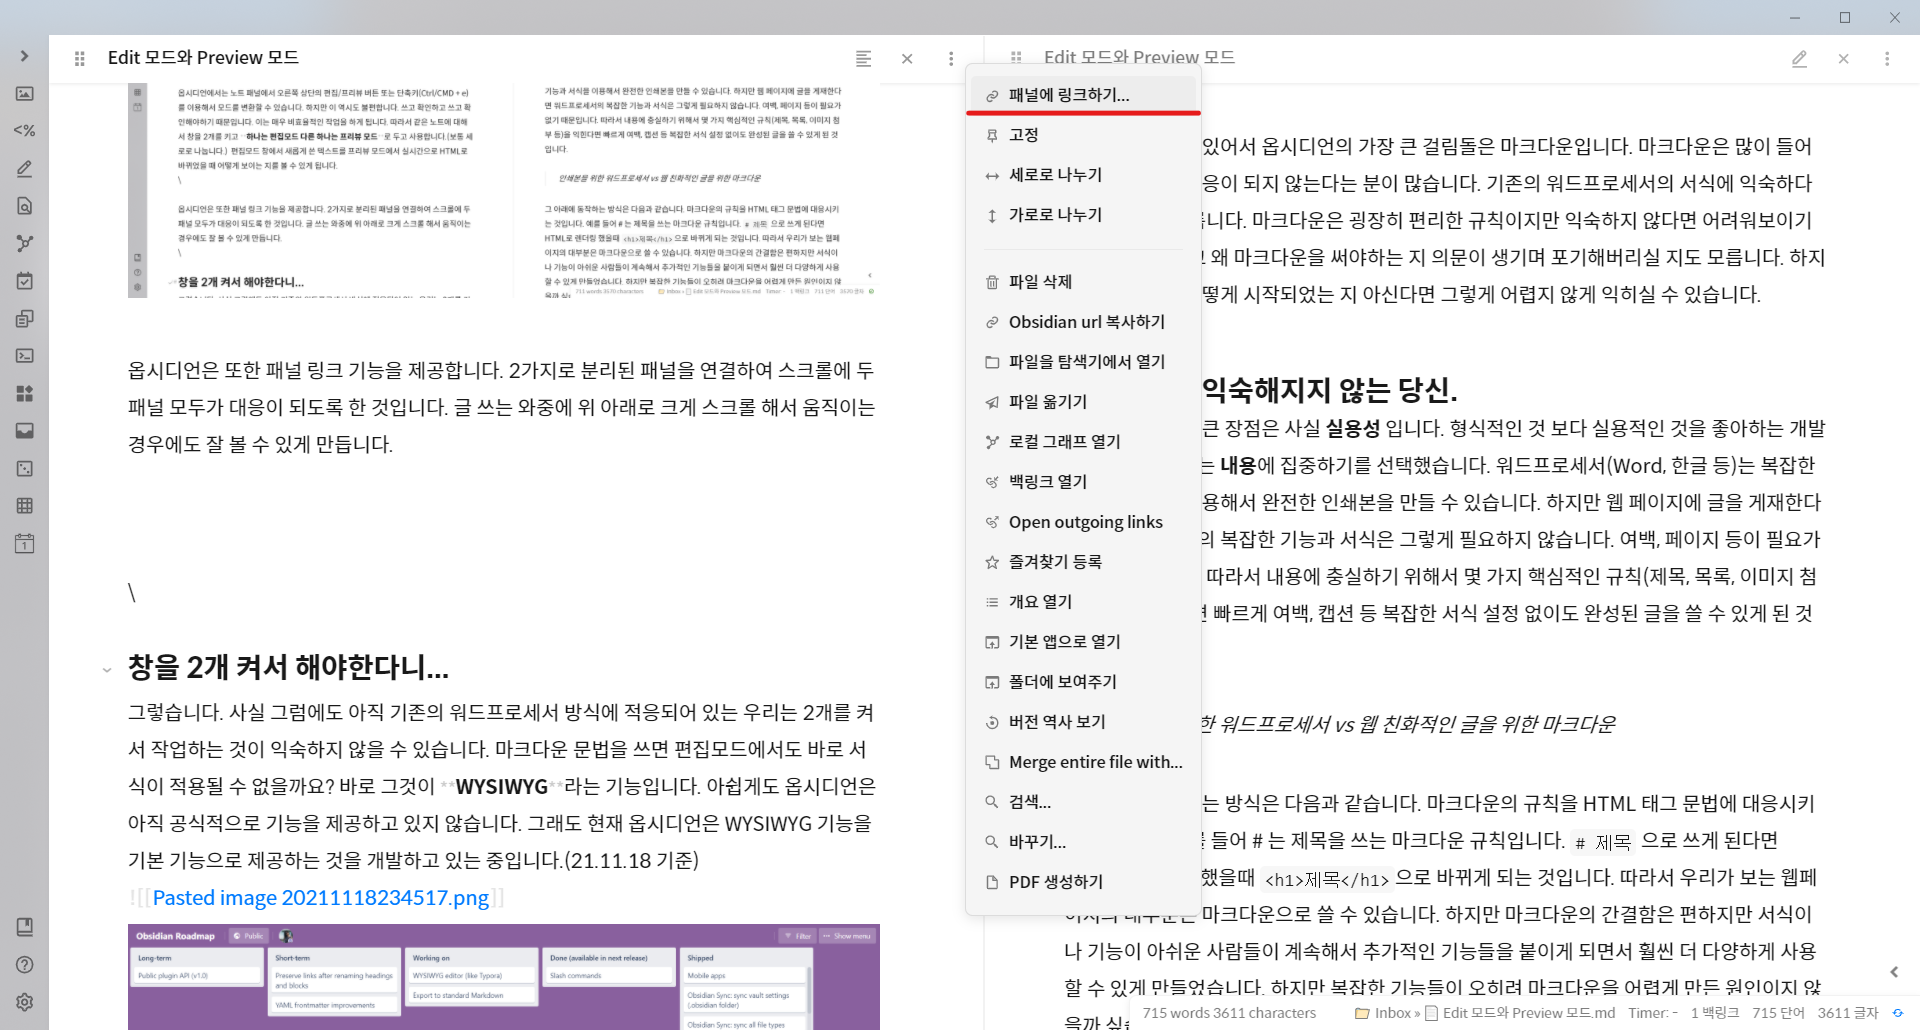This screenshot has height=1030, width=1920.
Task: Select 파일을 탐색기에서 열기
Action: pos(1083,362)
